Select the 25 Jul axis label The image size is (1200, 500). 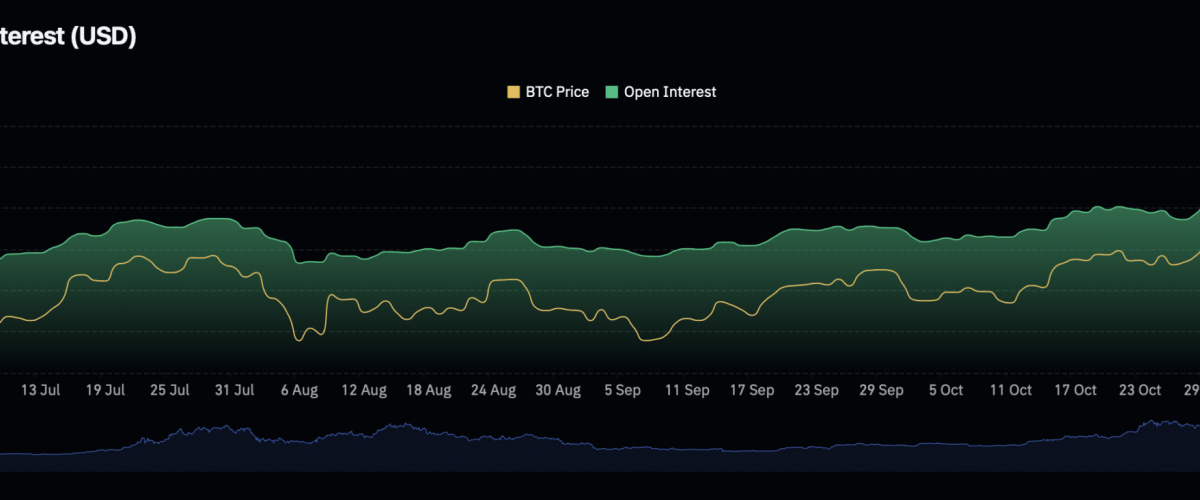(170, 390)
